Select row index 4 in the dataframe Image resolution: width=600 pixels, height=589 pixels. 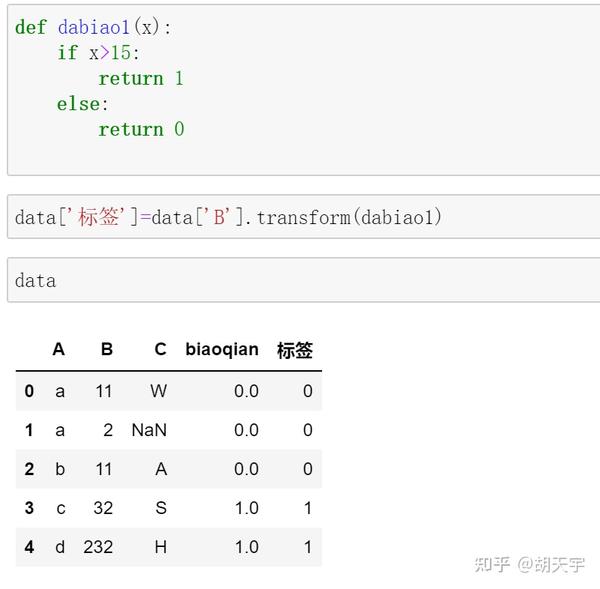pos(29,547)
